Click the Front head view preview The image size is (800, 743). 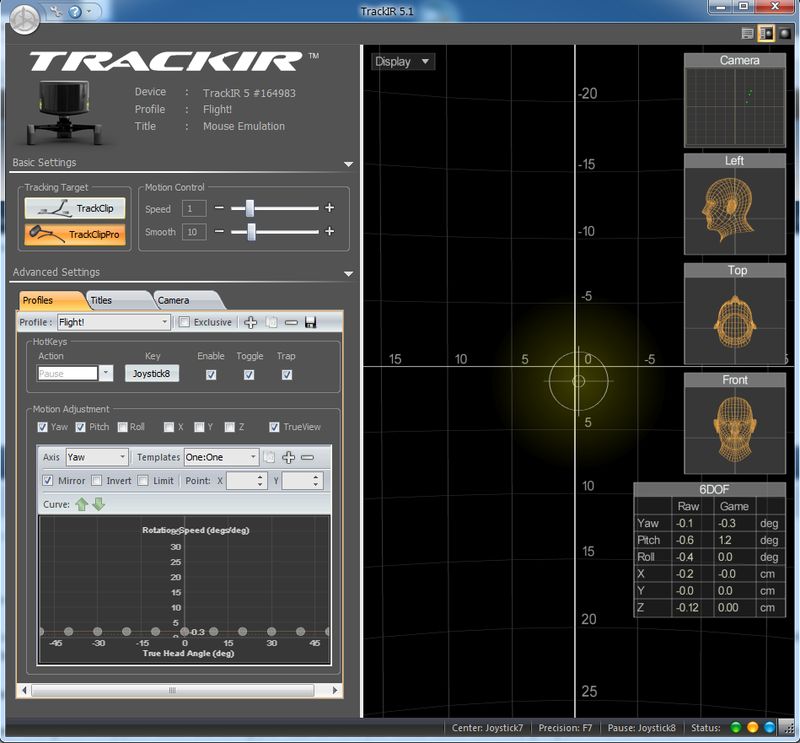[735, 424]
